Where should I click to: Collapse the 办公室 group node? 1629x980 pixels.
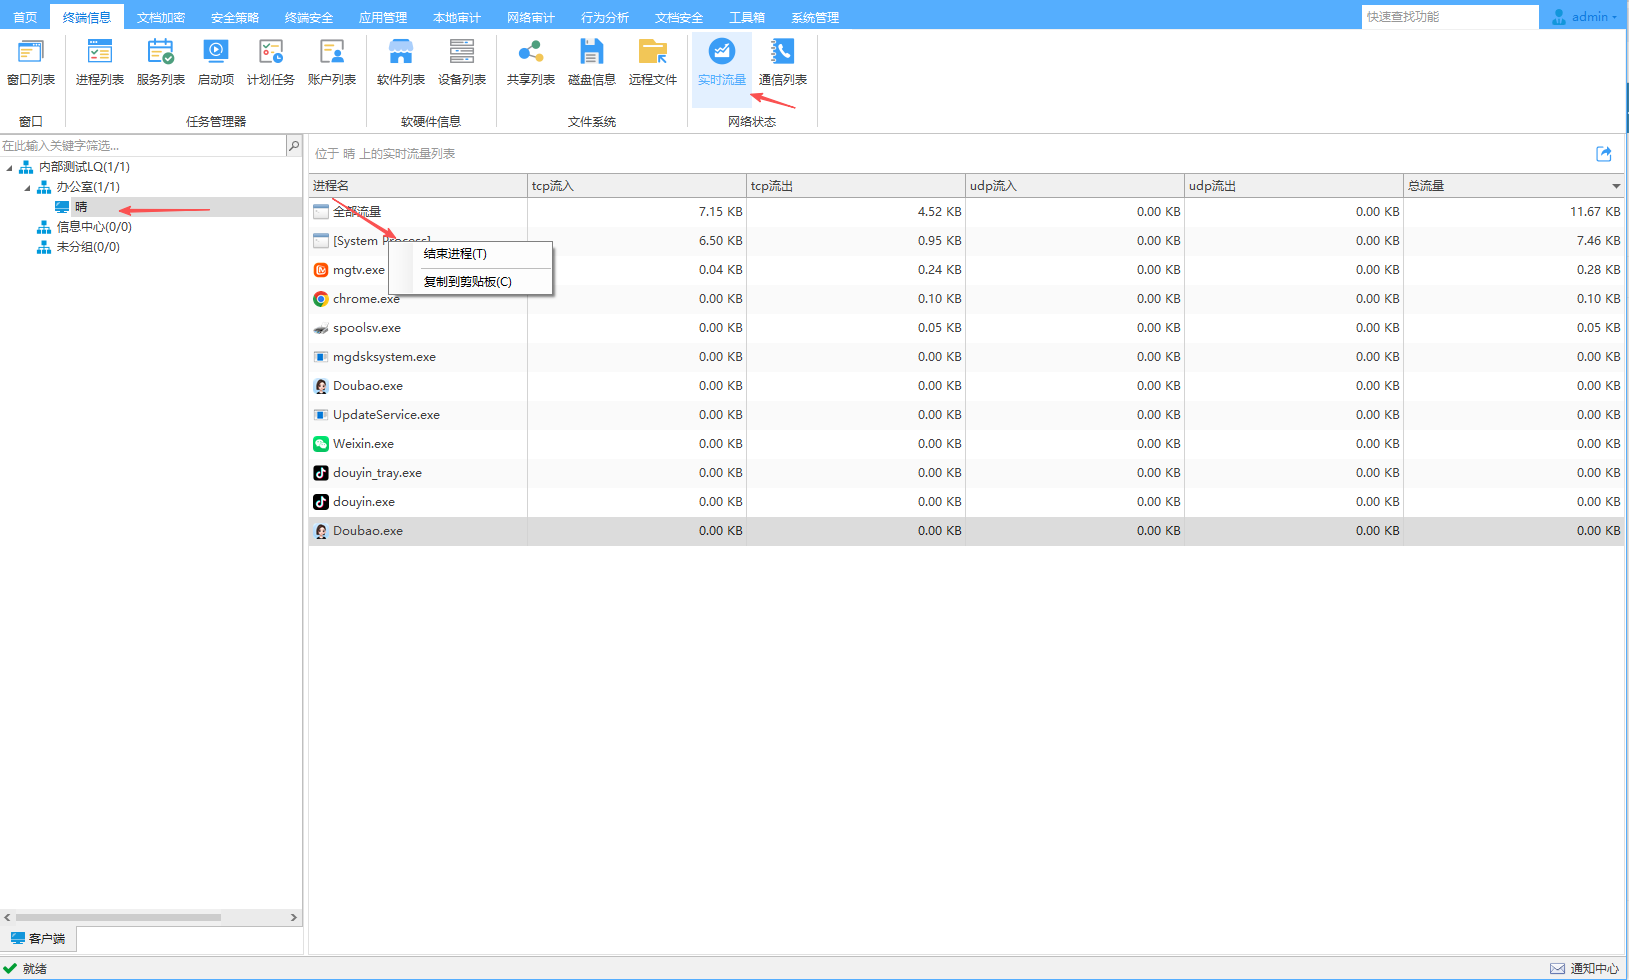point(28,188)
